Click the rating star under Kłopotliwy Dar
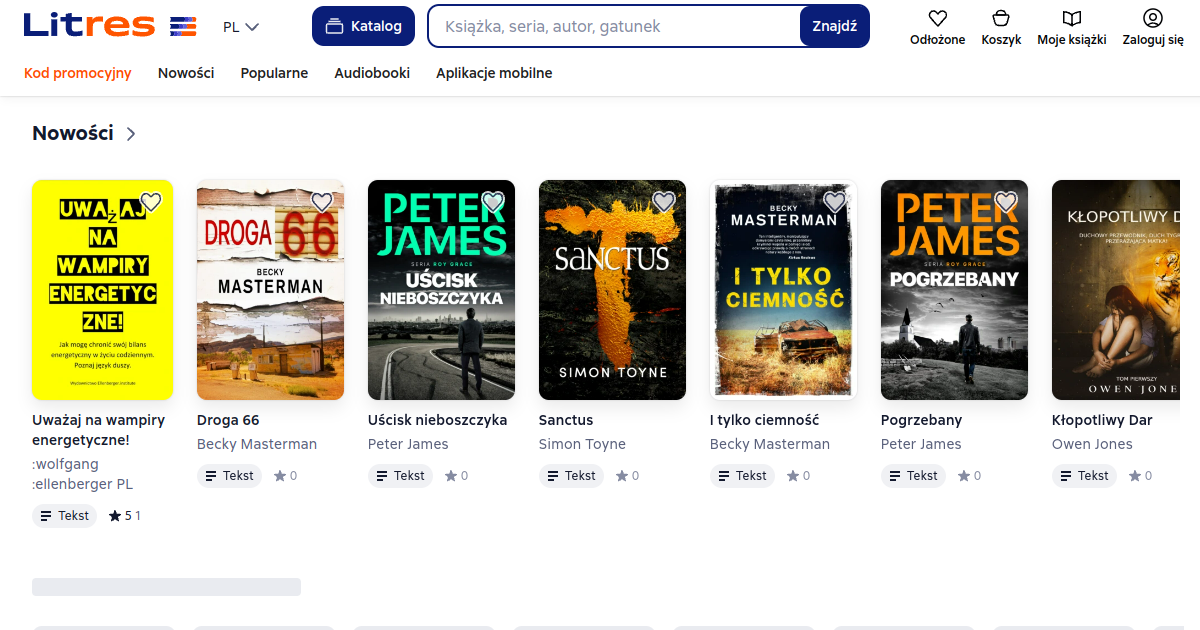Image resolution: width=1200 pixels, height=630 pixels. pyautogui.click(x=1135, y=476)
